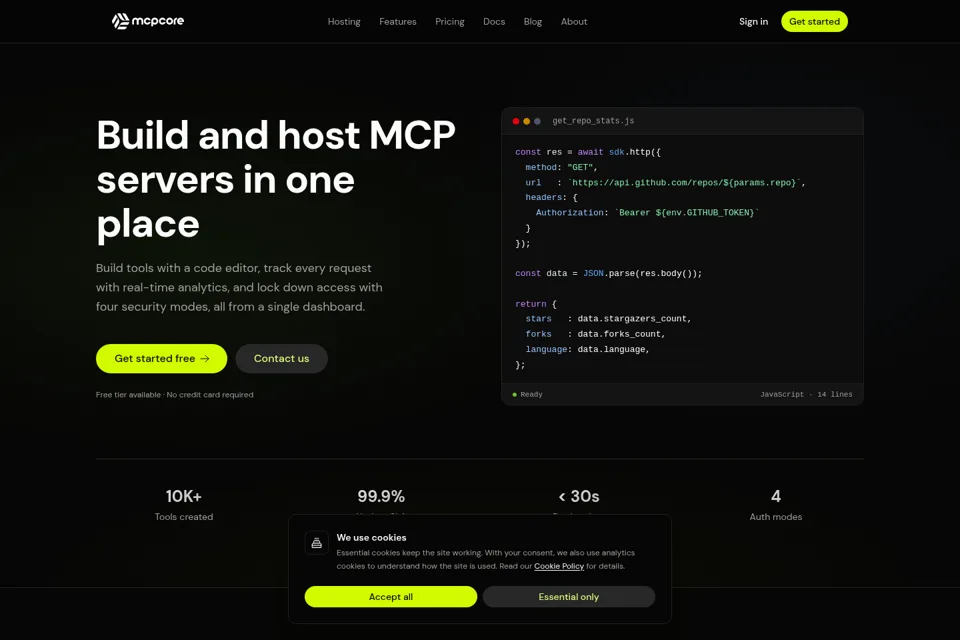Click the 4 Auth modes stat
Viewport: 960px width, 640px height.
[x=776, y=505]
